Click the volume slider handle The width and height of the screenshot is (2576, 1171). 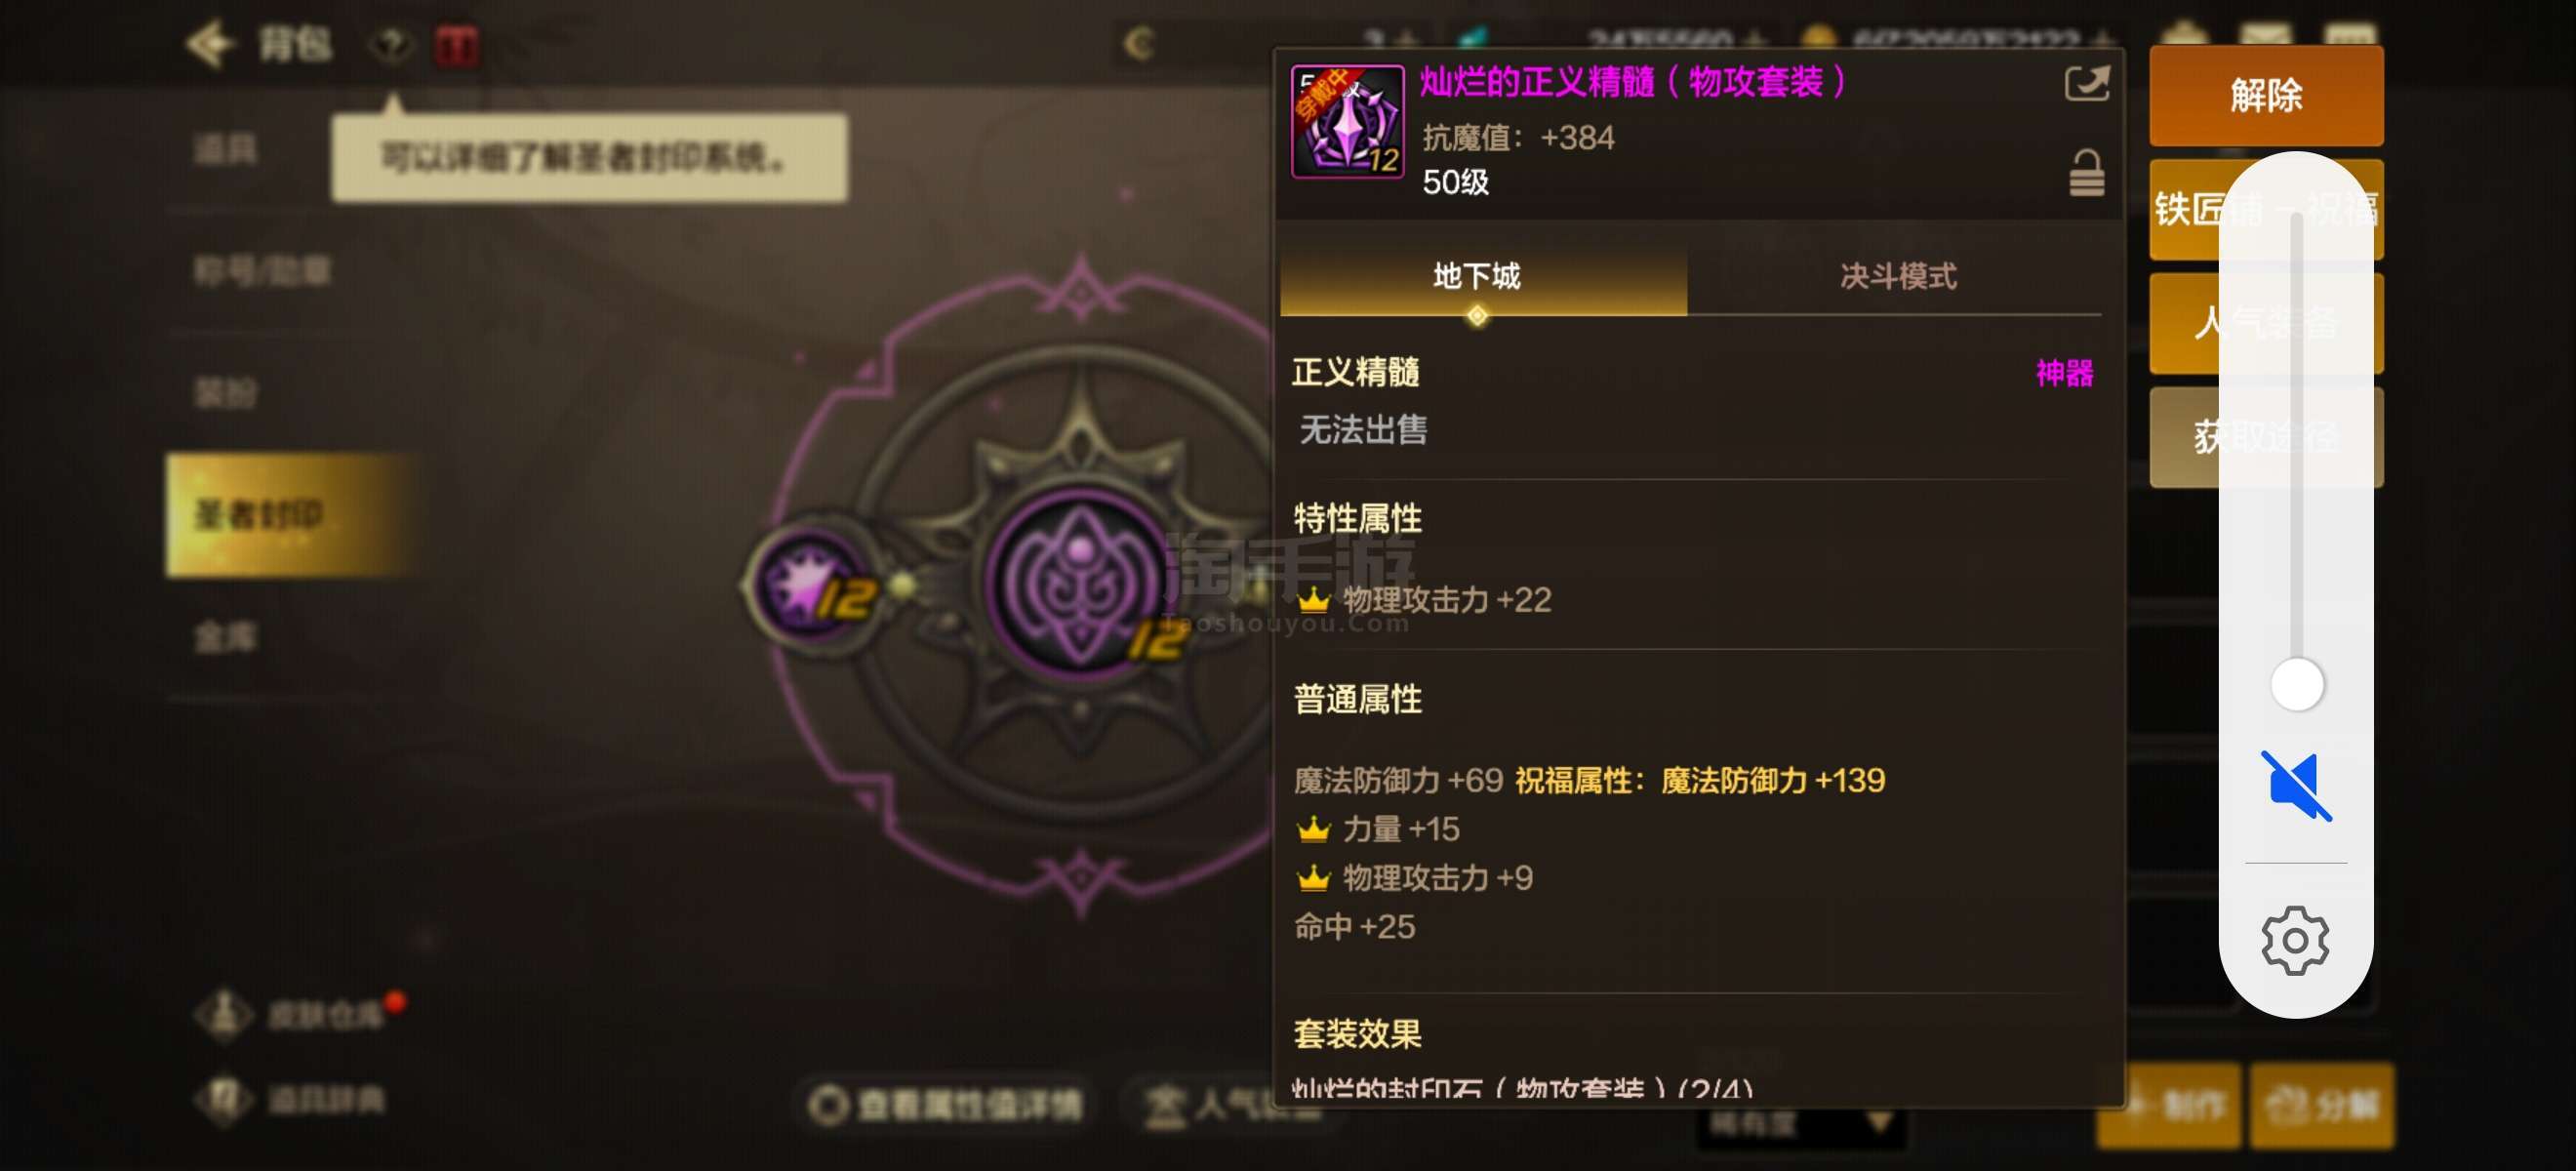point(2297,685)
